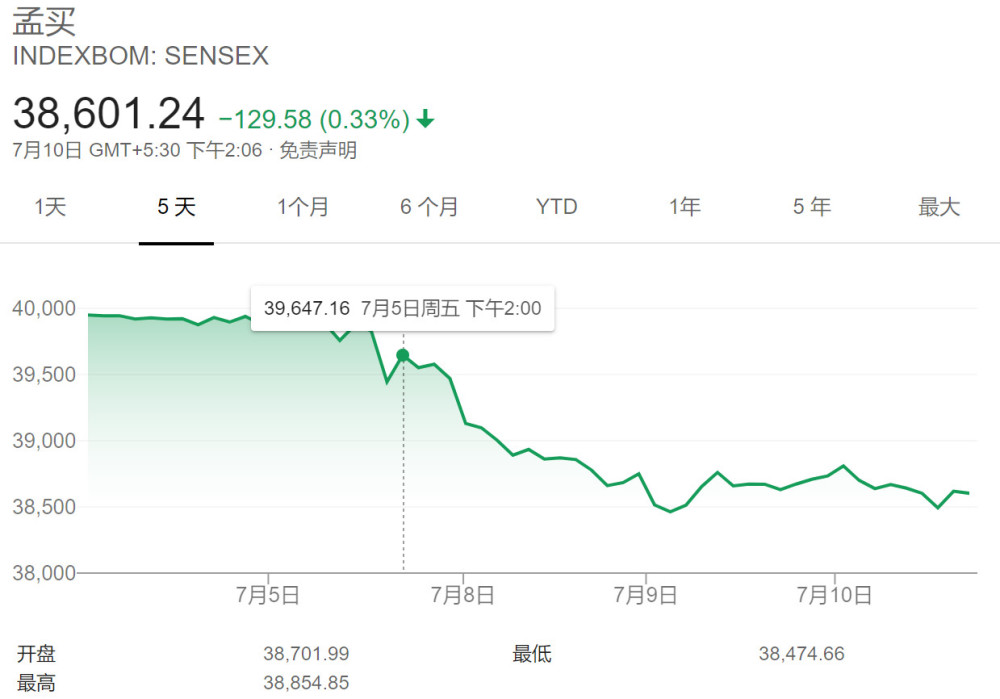
Task: Open the 免责声明 disclaimer link
Action: pyautogui.click(x=318, y=151)
